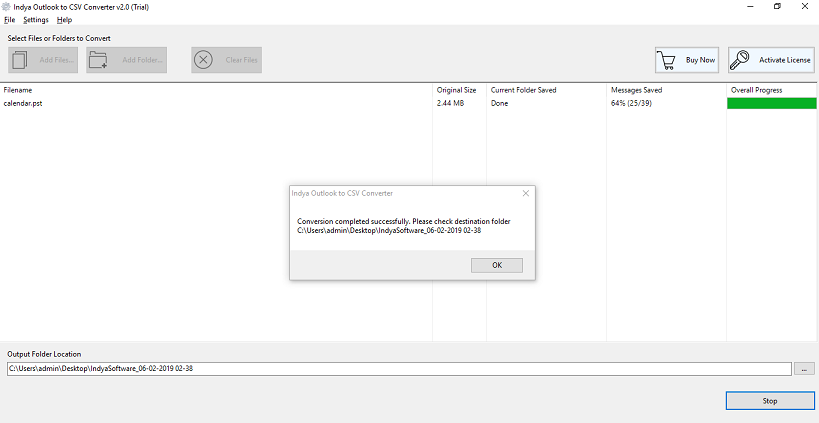Viewport: 819px width, 423px height.
Task: Click the Stop button
Action: pos(770,401)
